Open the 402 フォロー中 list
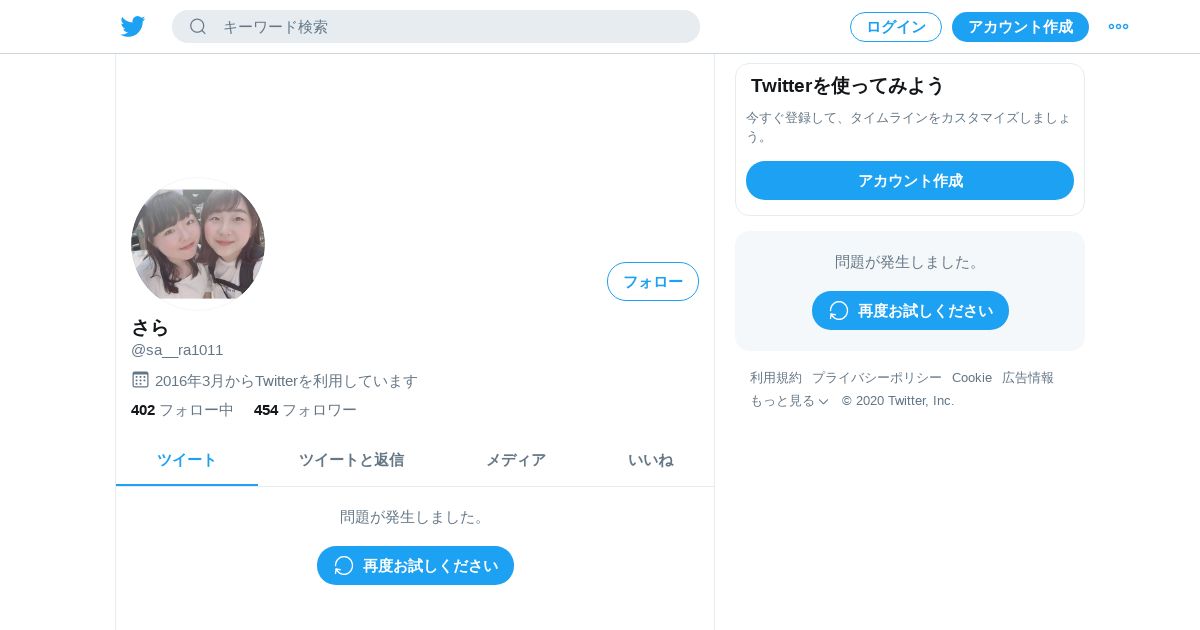Viewport: 1200px width, 630px height. tap(182, 409)
